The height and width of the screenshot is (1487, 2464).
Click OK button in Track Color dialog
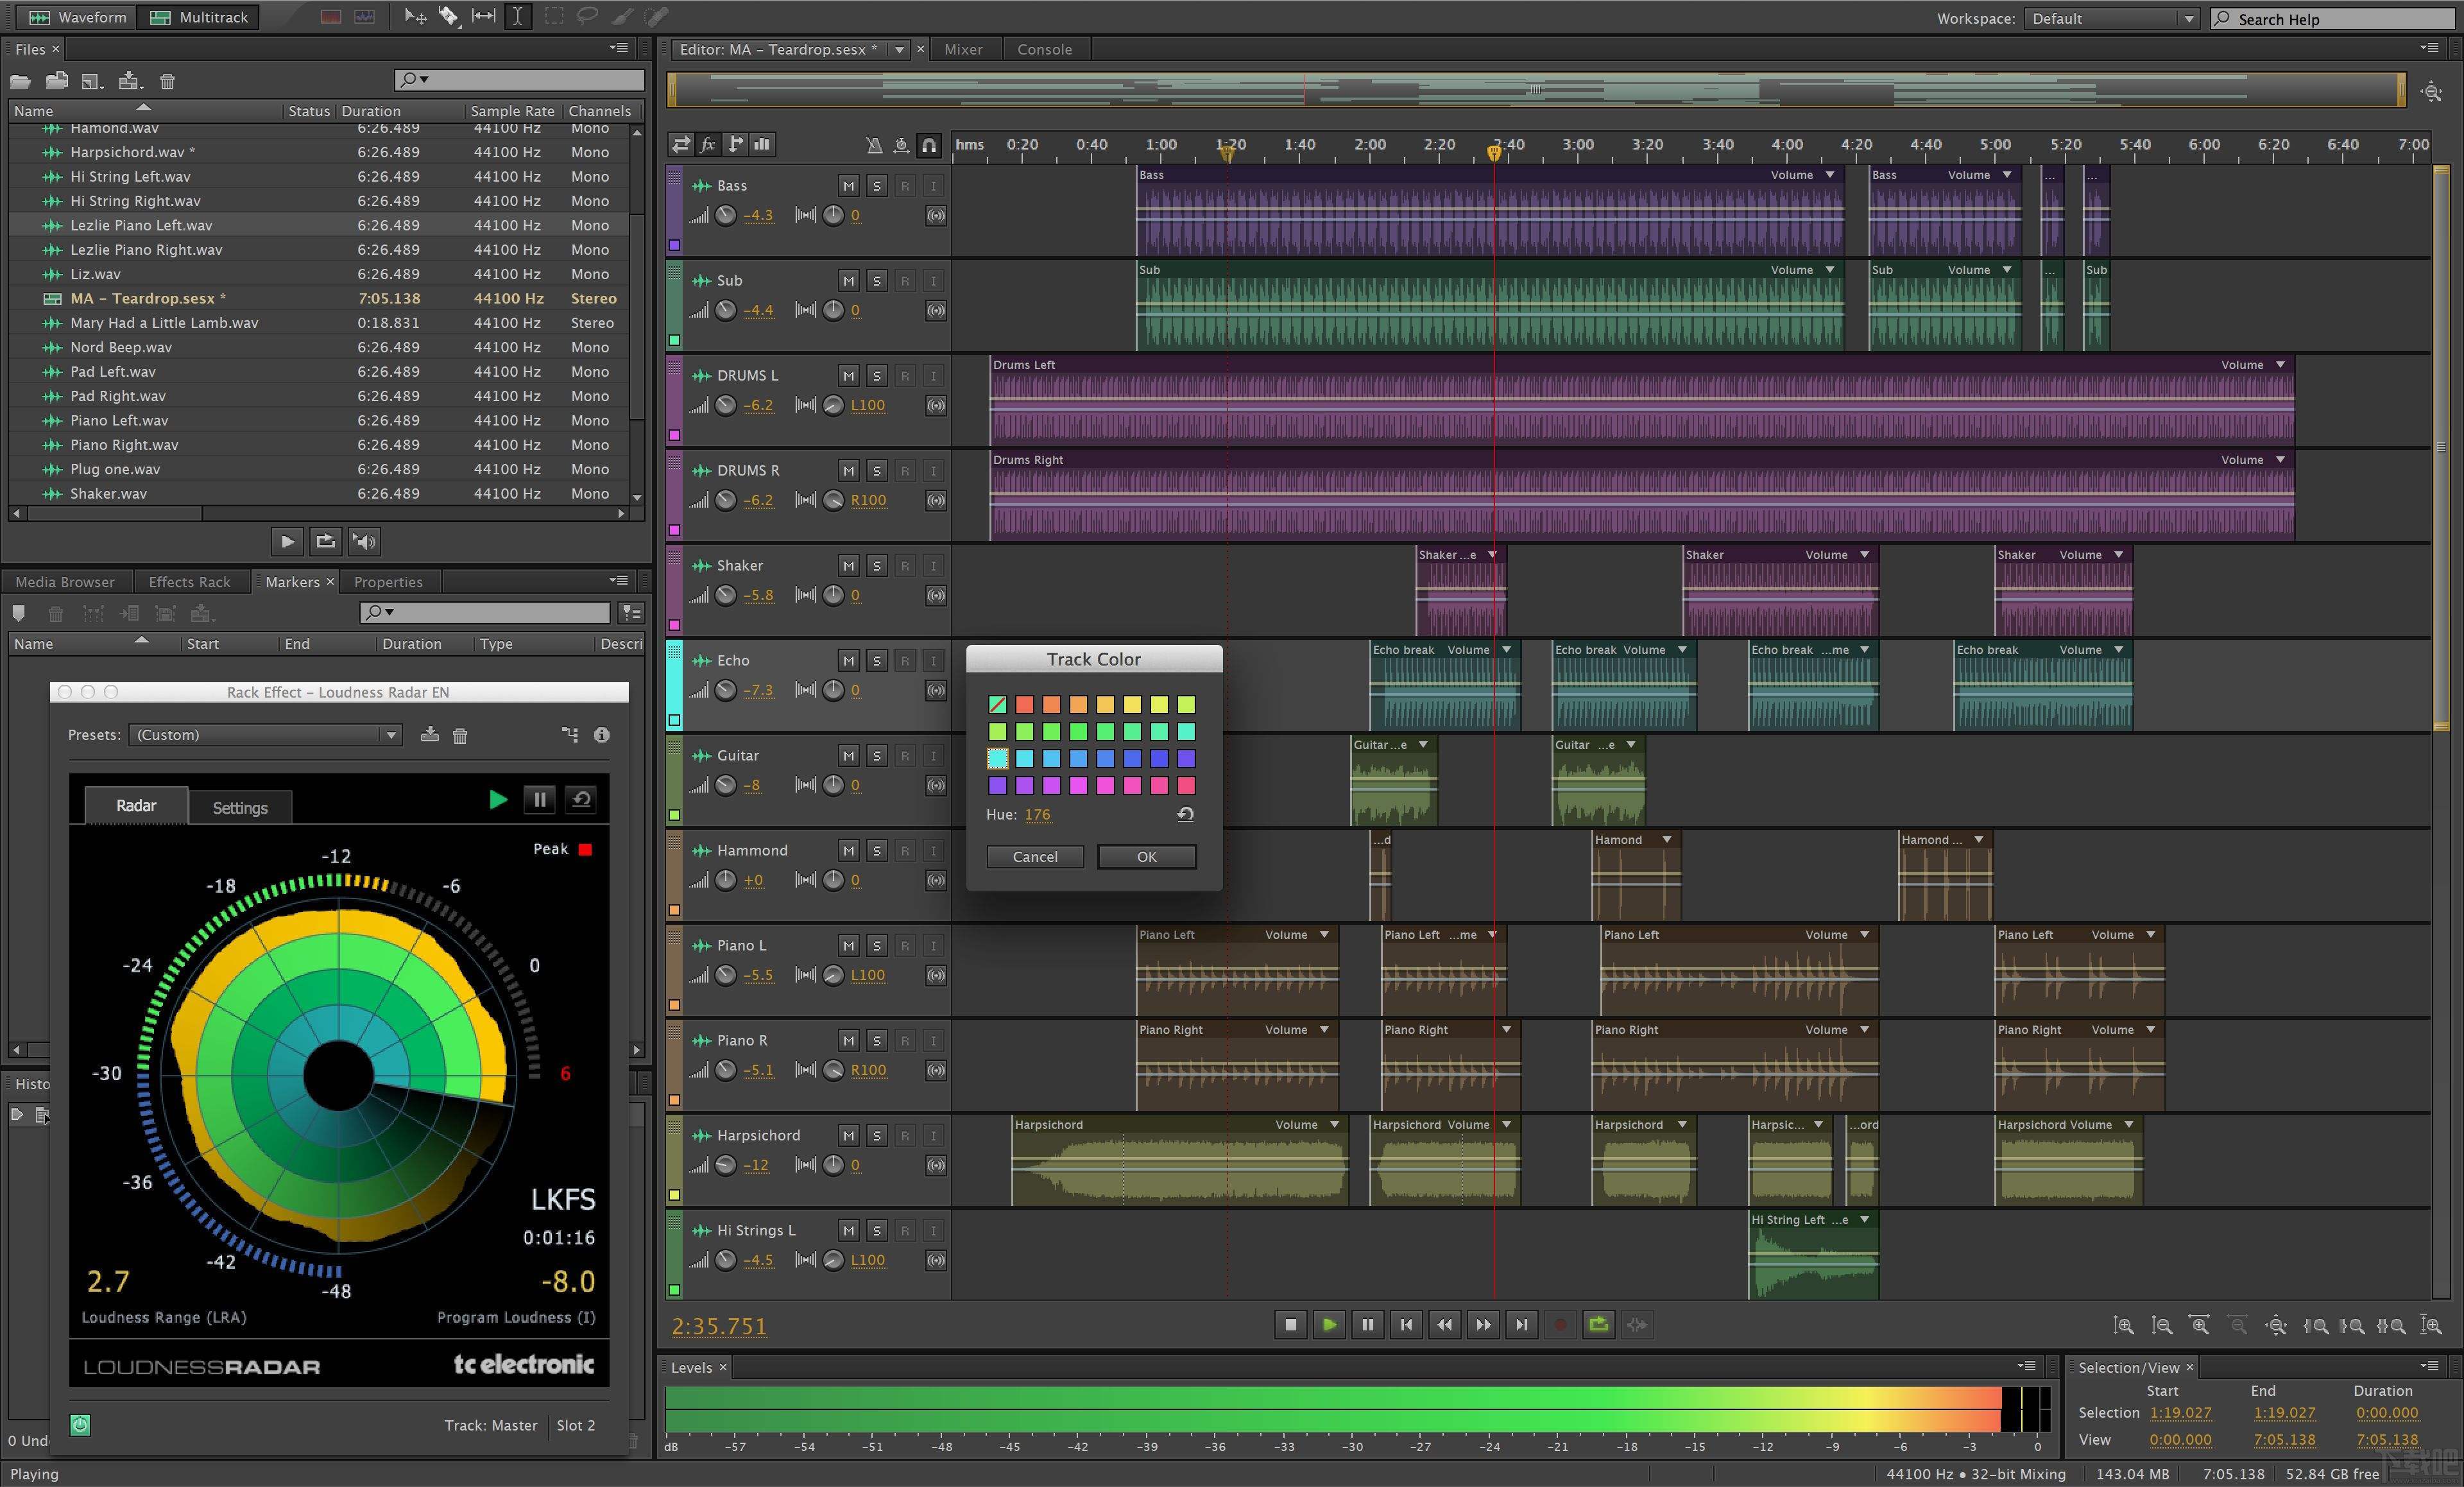pyautogui.click(x=1146, y=857)
